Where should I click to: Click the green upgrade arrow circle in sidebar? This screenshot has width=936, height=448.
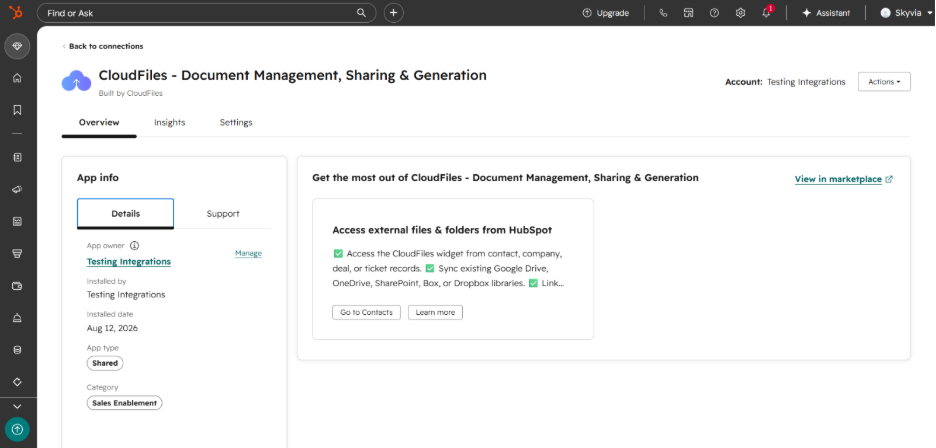coord(17,429)
